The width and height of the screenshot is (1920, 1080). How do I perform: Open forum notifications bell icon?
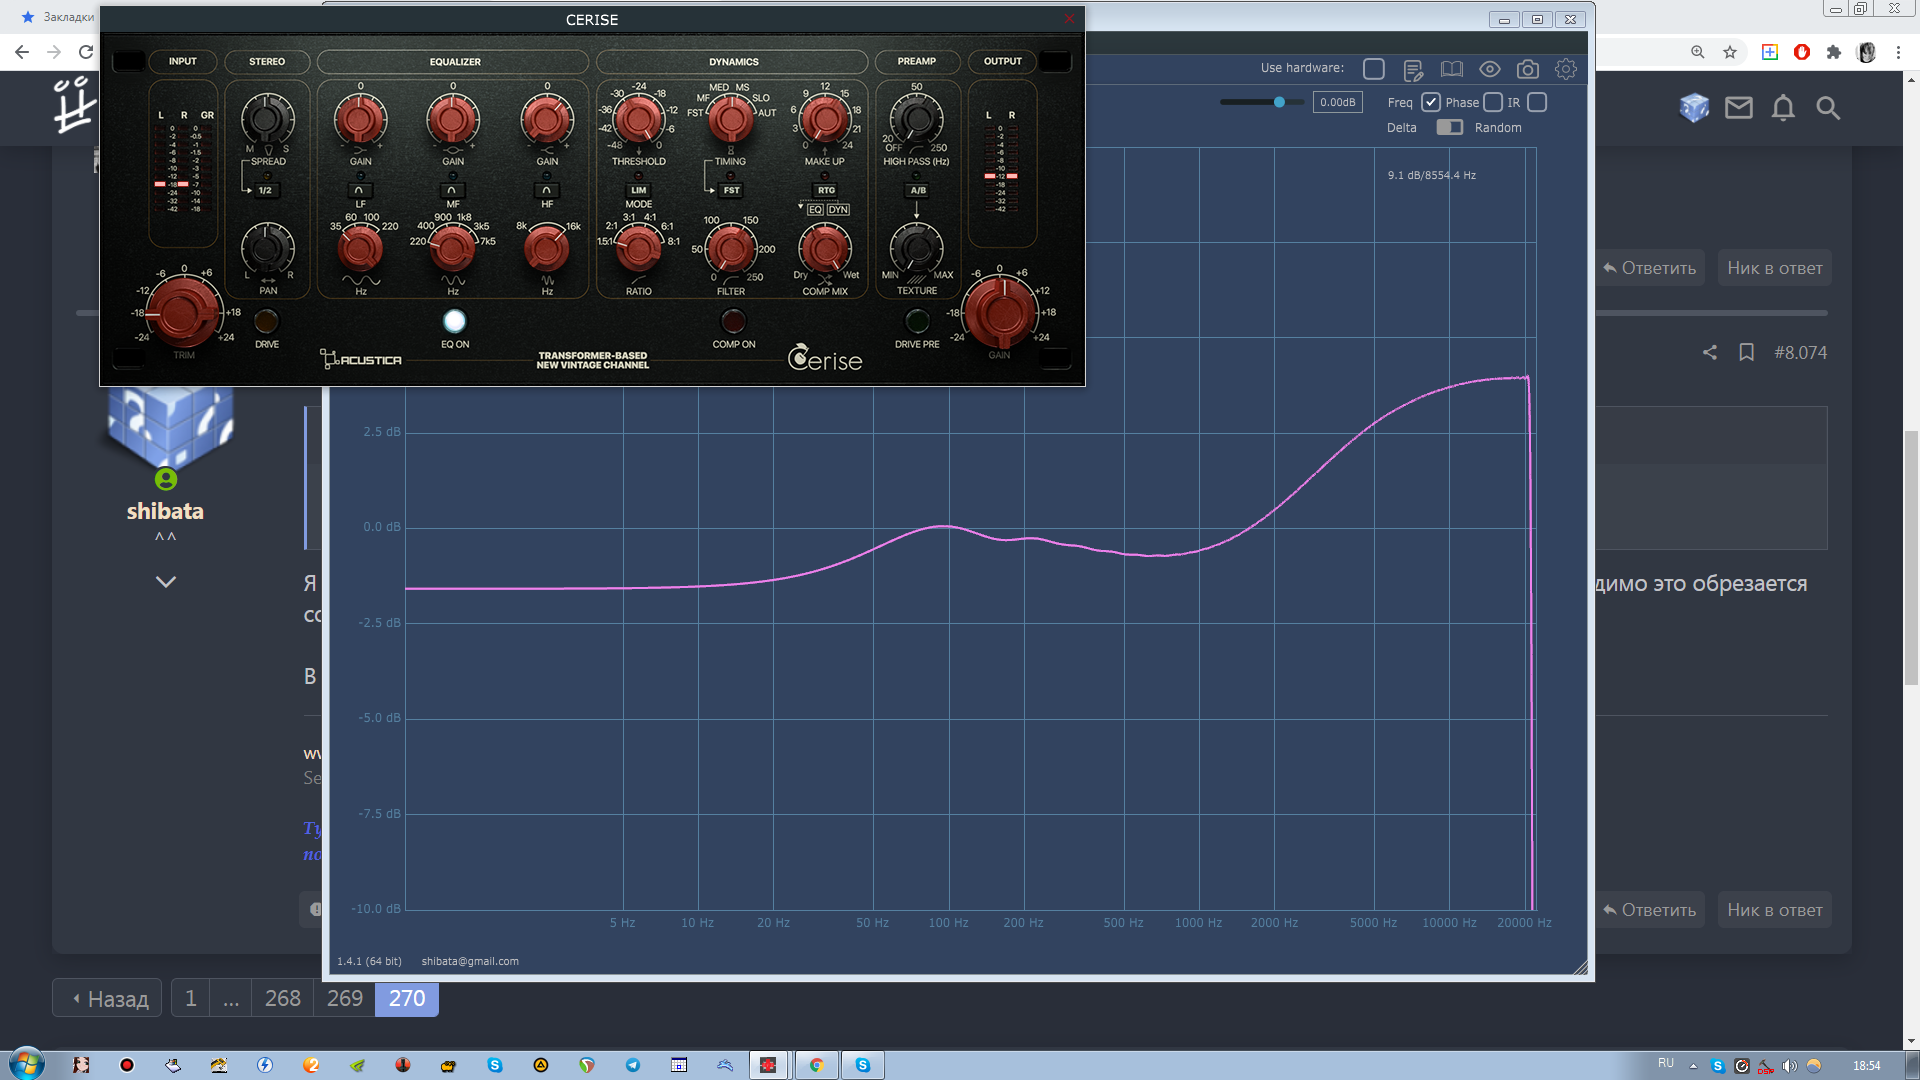1783,108
